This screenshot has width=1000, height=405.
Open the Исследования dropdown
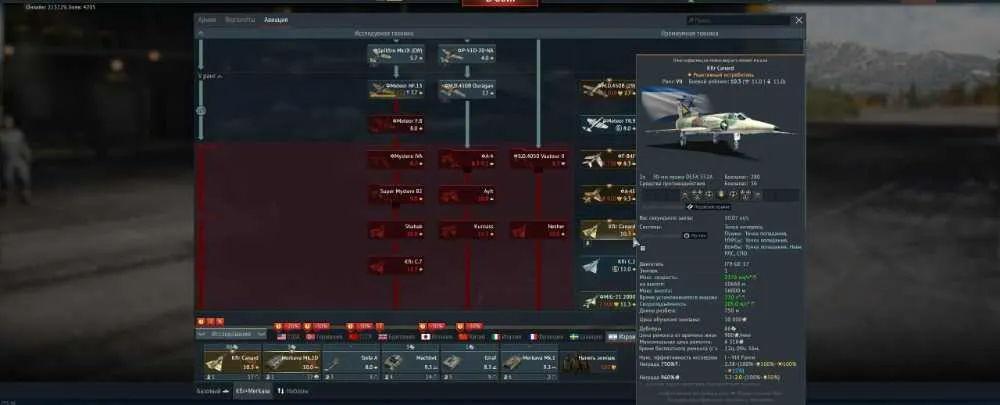pos(231,334)
